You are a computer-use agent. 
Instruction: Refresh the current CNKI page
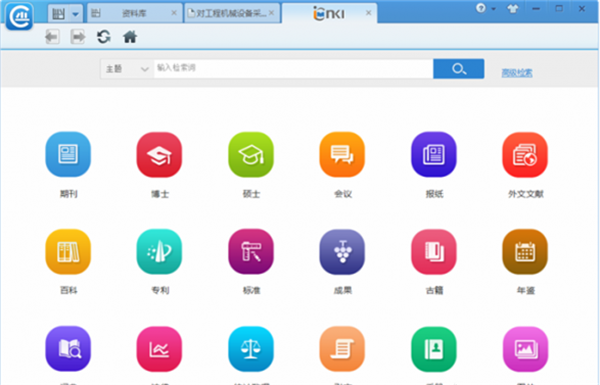[104, 37]
